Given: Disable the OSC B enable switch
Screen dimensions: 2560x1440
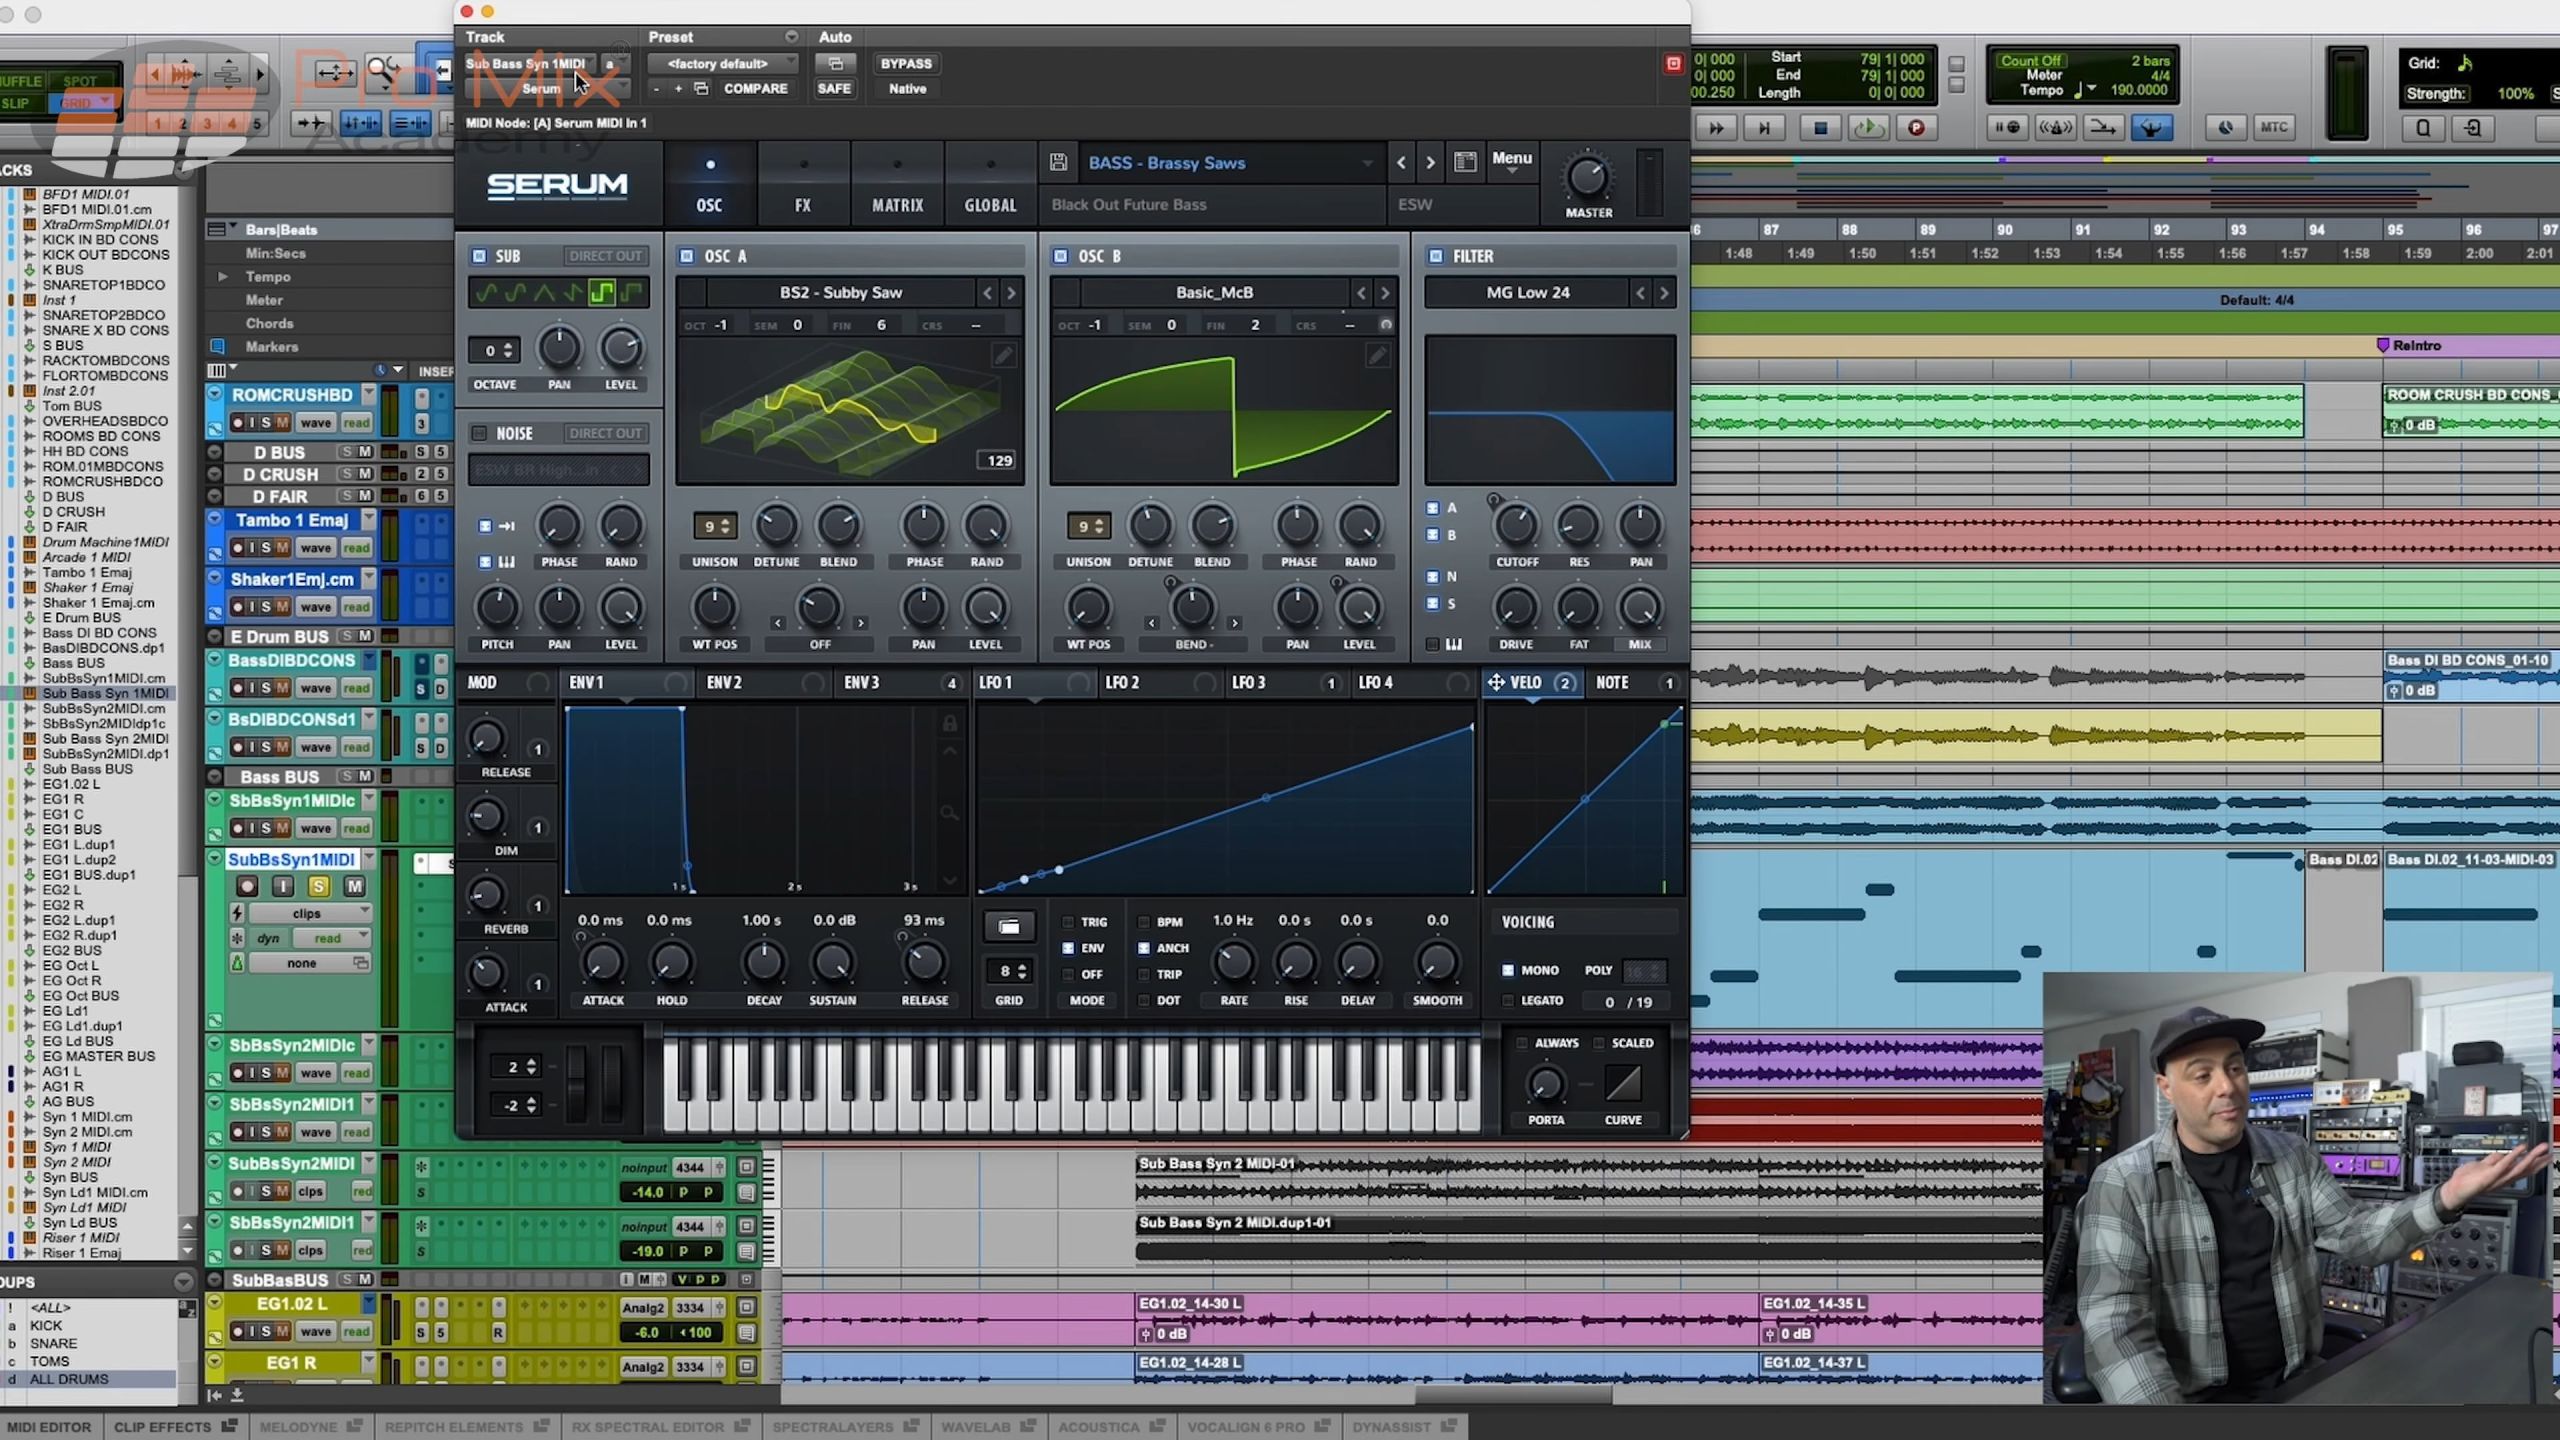Looking at the screenshot, I should tap(1060, 256).
